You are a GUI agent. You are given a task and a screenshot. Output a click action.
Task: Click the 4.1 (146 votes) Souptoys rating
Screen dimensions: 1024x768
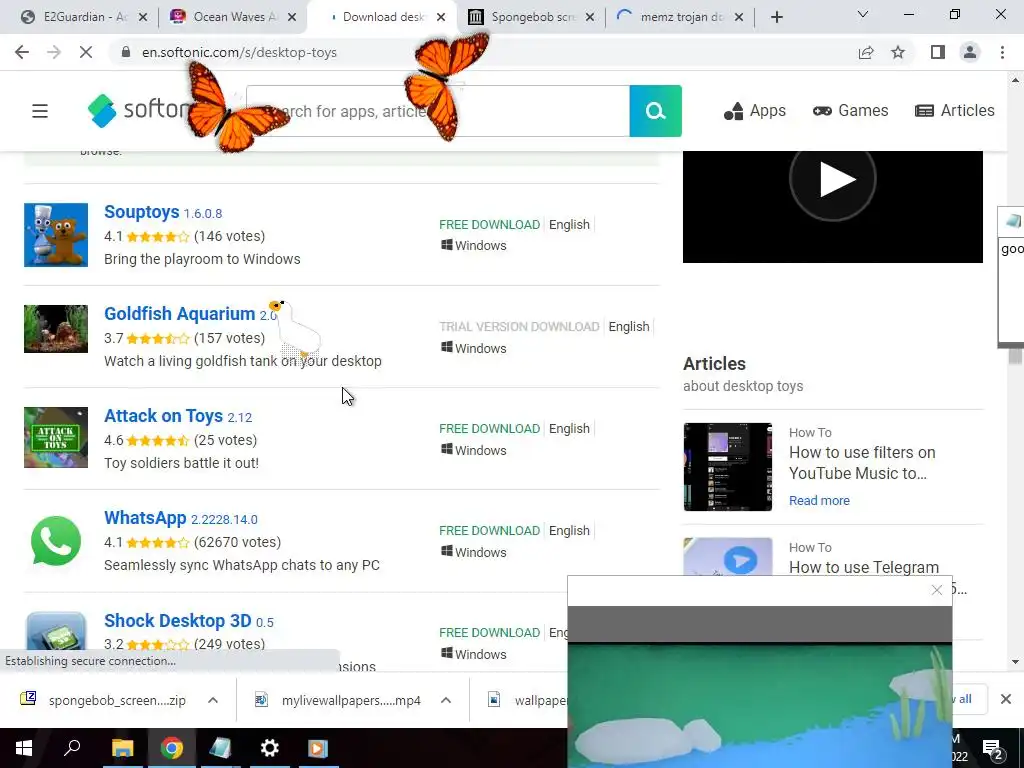click(185, 236)
